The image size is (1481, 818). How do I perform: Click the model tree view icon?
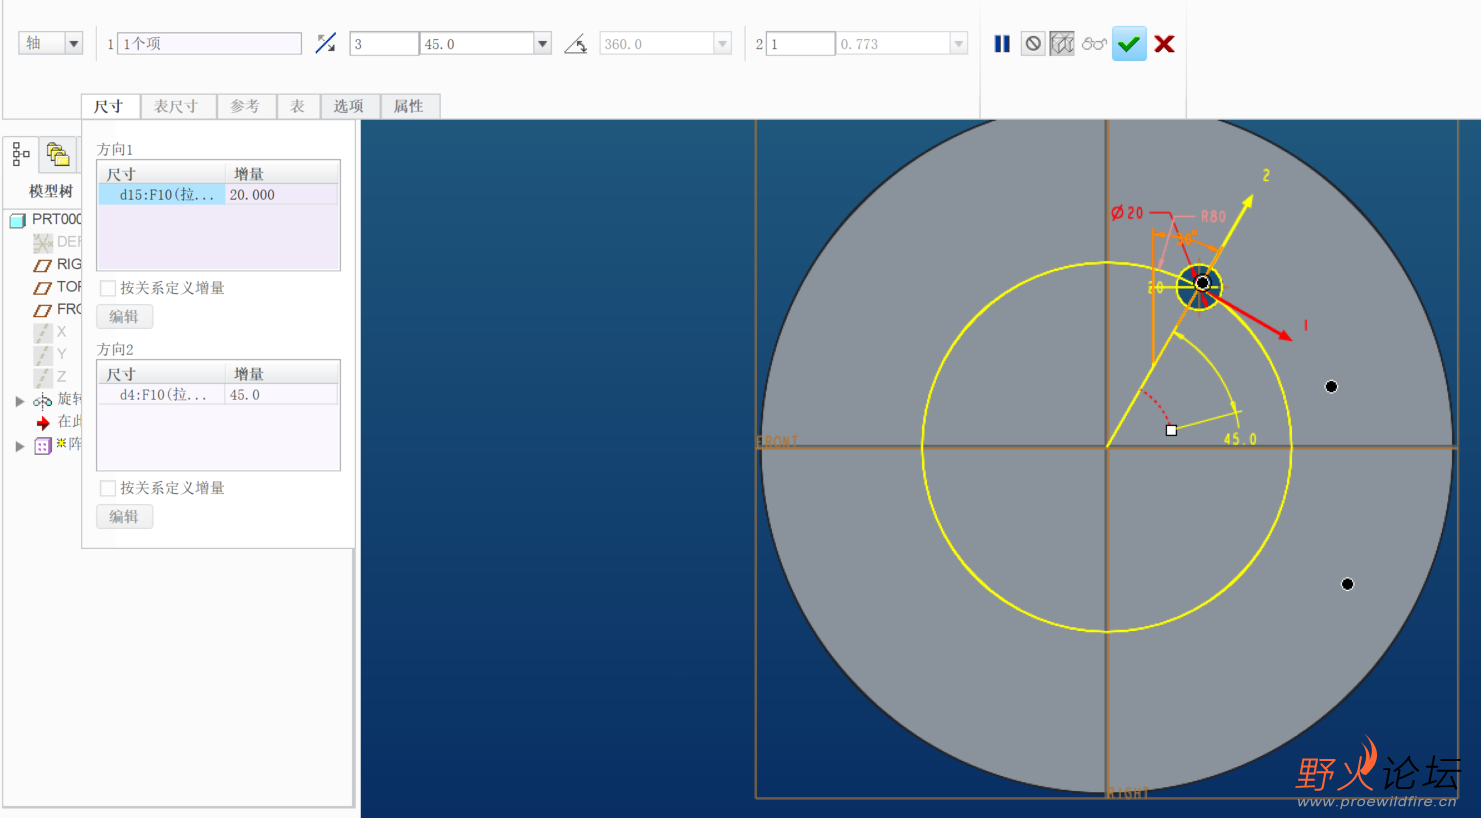click(21, 154)
